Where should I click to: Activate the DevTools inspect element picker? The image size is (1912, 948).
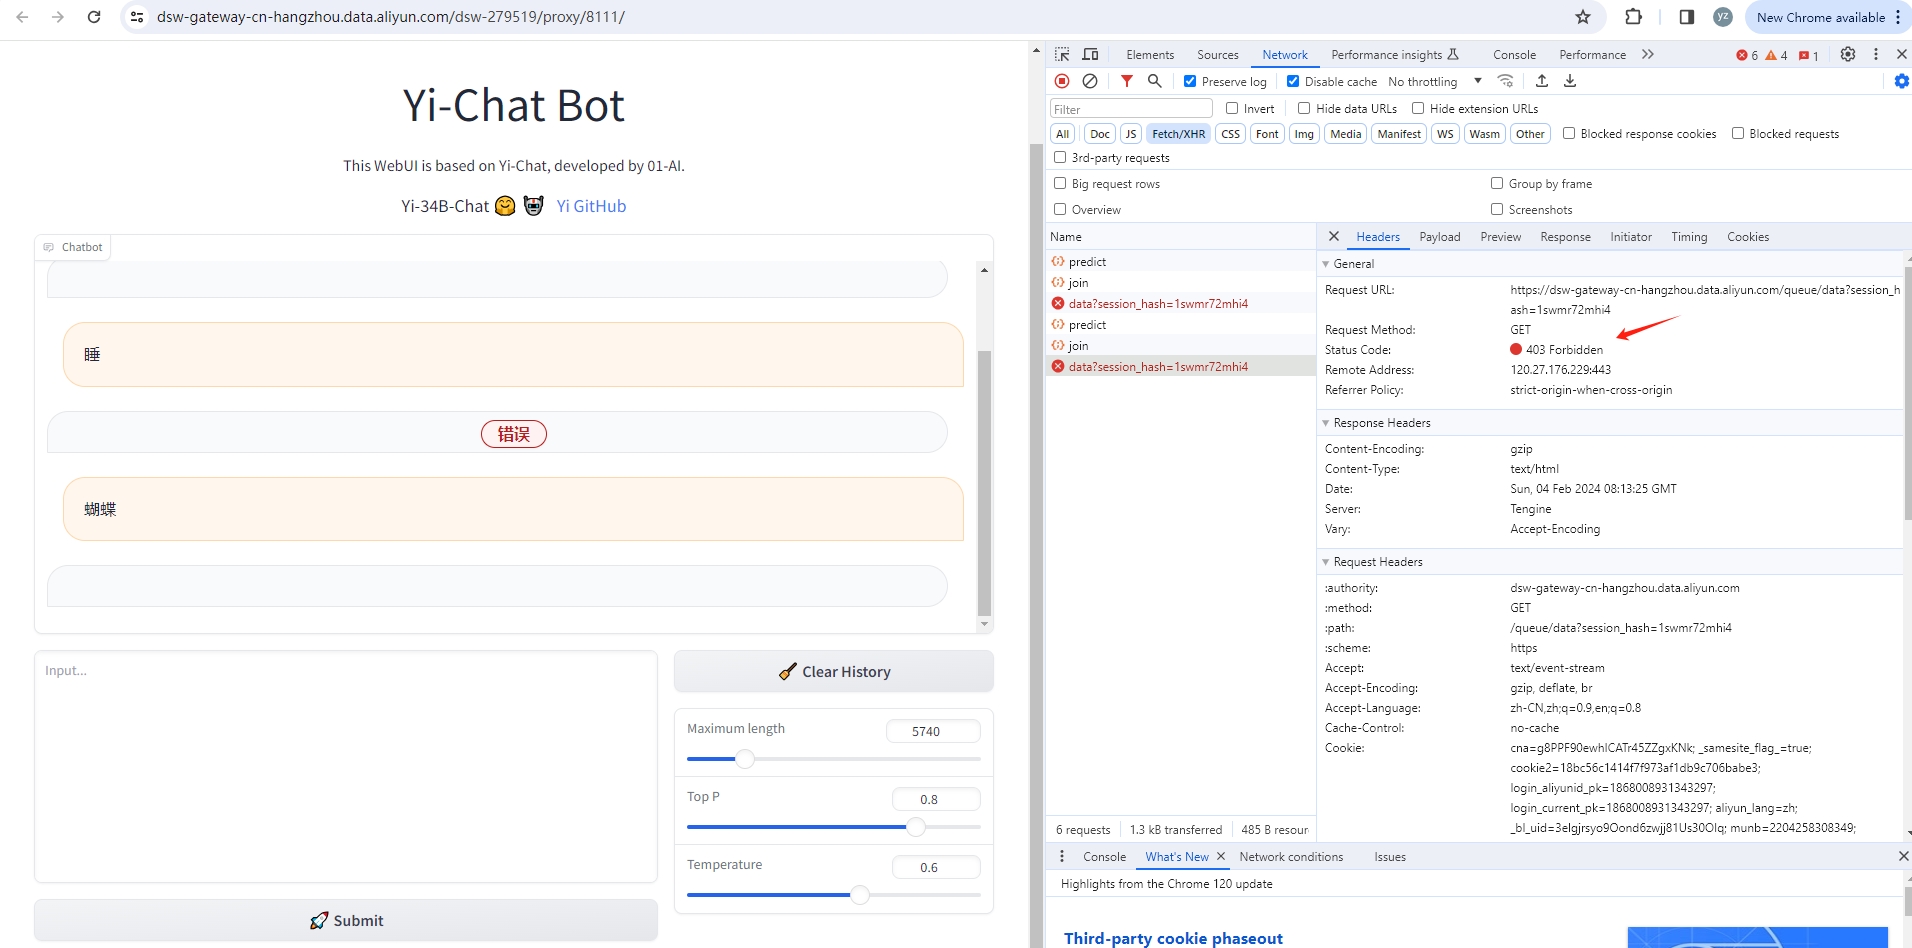tap(1062, 54)
